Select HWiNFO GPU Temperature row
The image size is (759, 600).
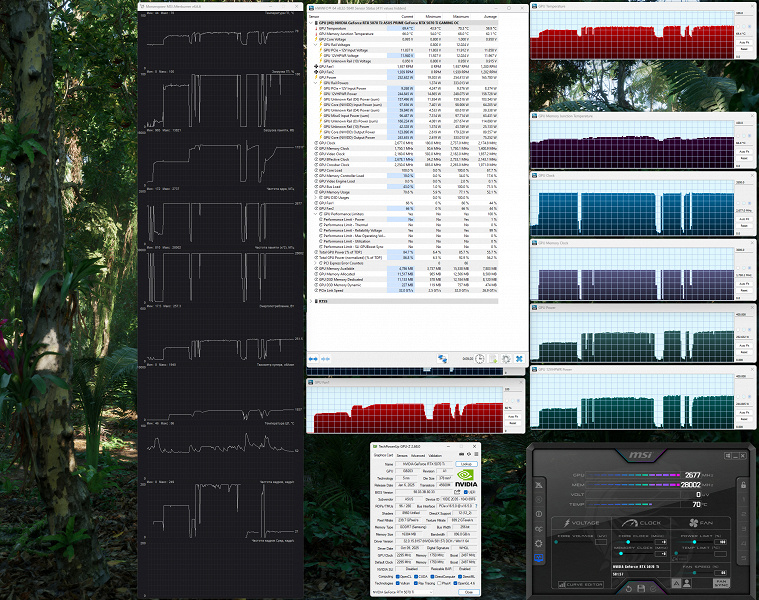406,29
